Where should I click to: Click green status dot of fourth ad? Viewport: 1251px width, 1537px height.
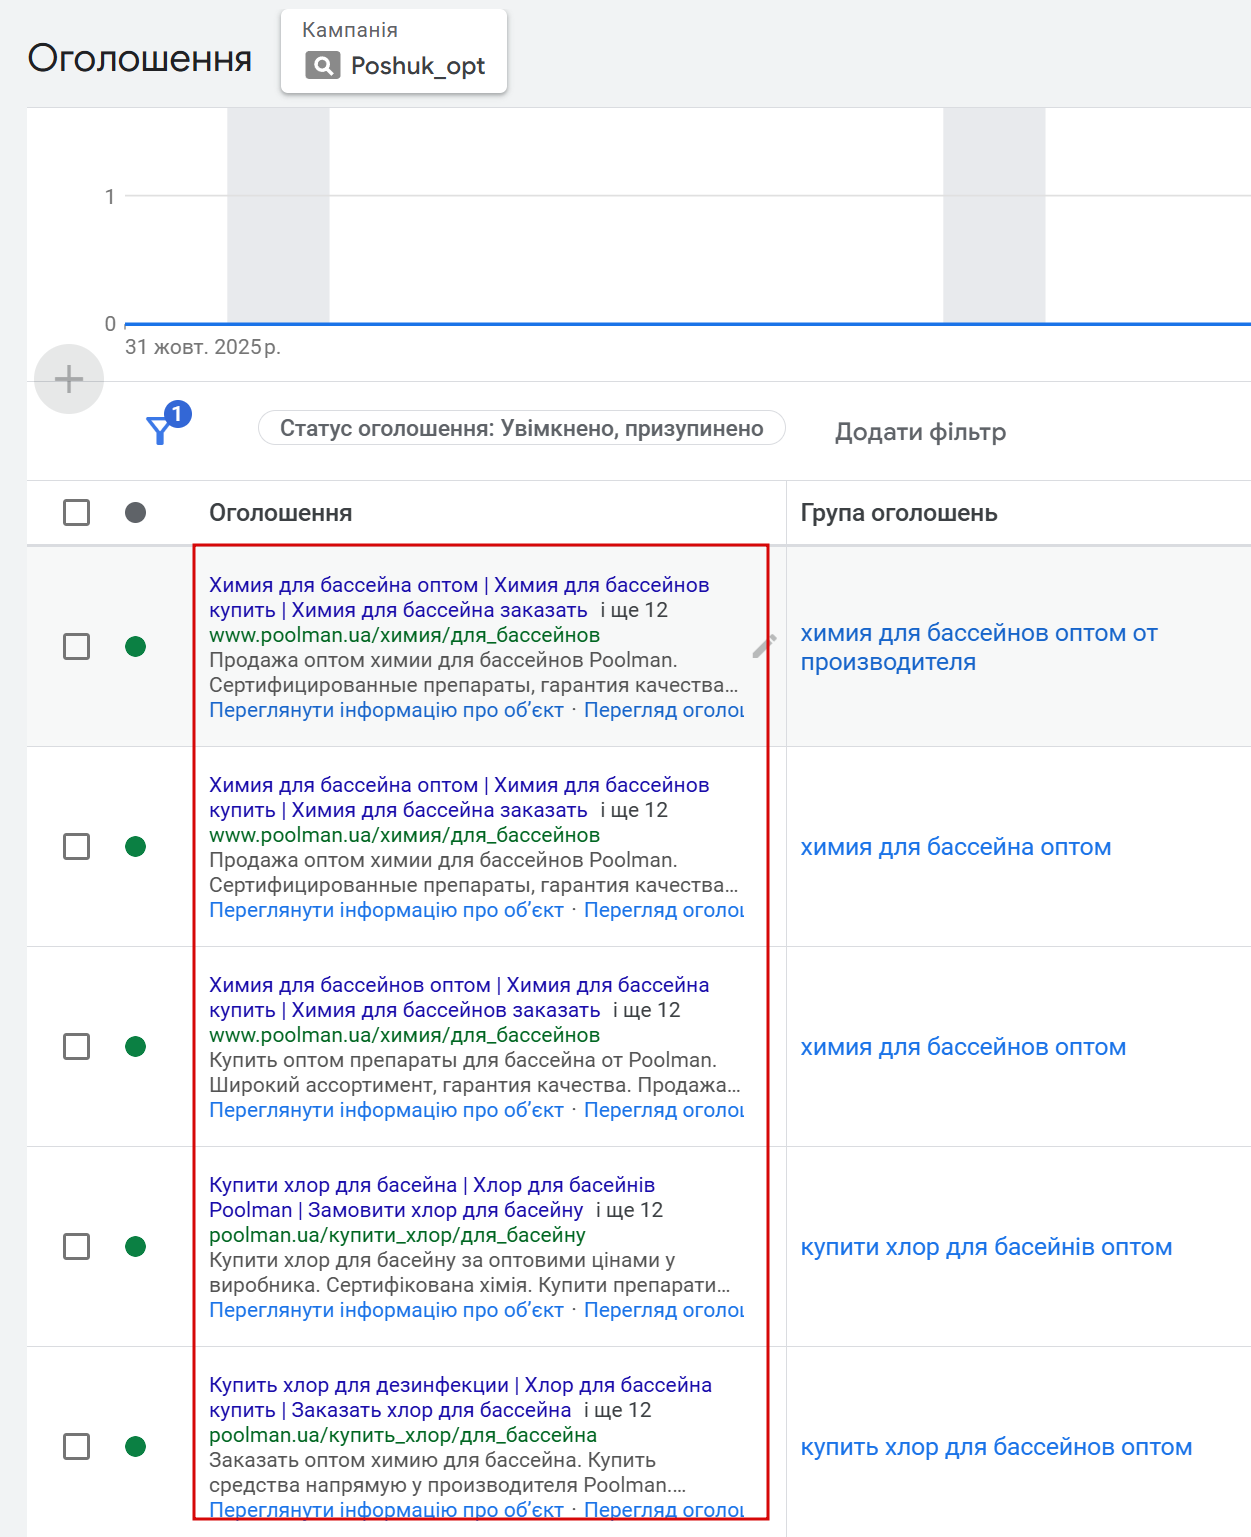[136, 1247]
